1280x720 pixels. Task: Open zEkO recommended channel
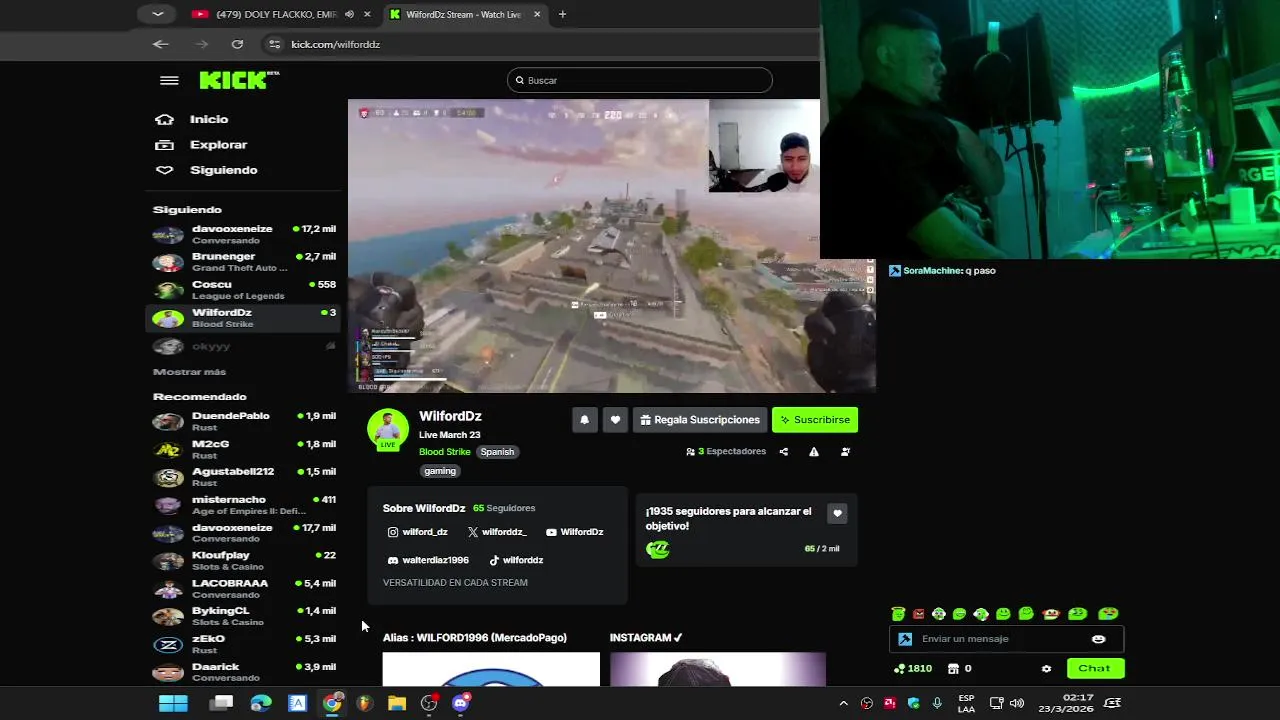click(244, 644)
